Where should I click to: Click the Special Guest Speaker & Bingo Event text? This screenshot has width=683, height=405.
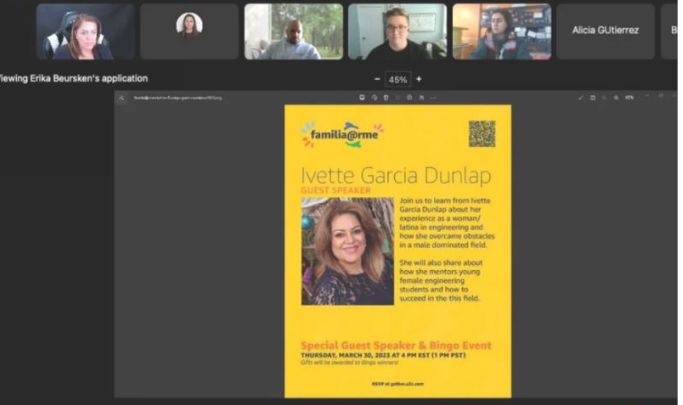(396, 346)
